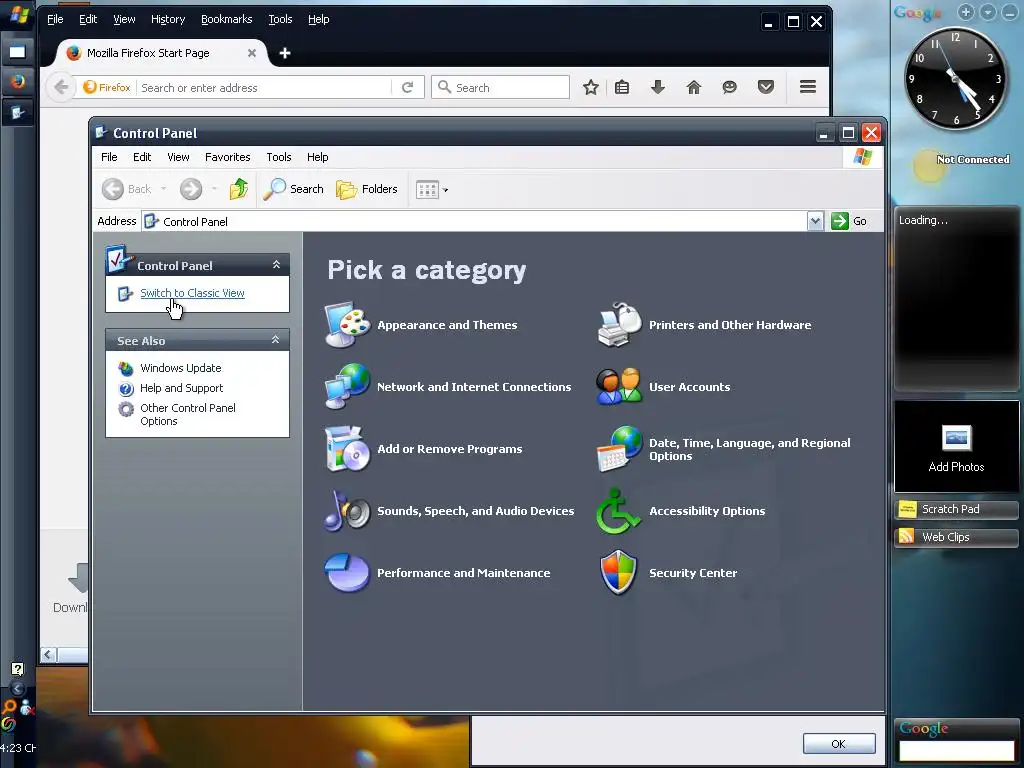Open Performance and Maintenance pie chart icon
1024x768 pixels.
click(x=347, y=573)
